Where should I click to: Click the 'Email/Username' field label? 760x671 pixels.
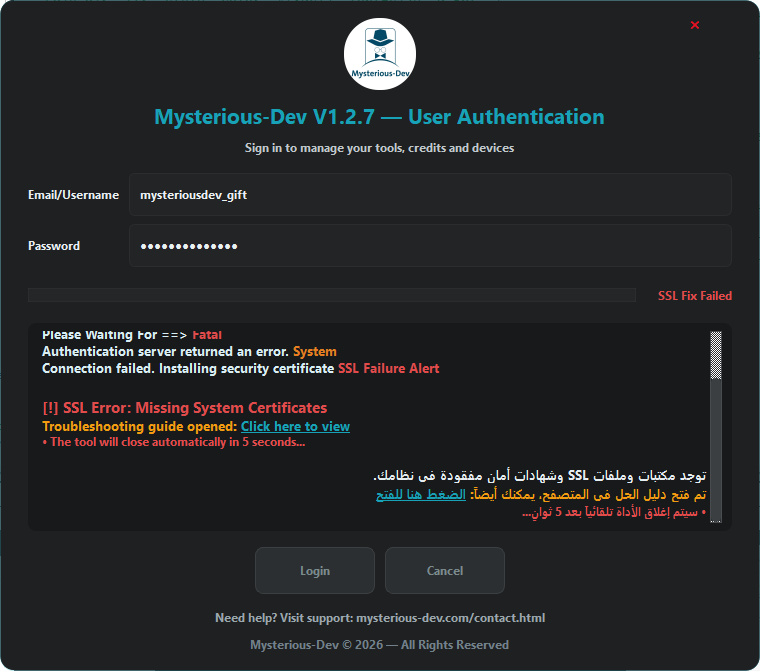(x=73, y=195)
